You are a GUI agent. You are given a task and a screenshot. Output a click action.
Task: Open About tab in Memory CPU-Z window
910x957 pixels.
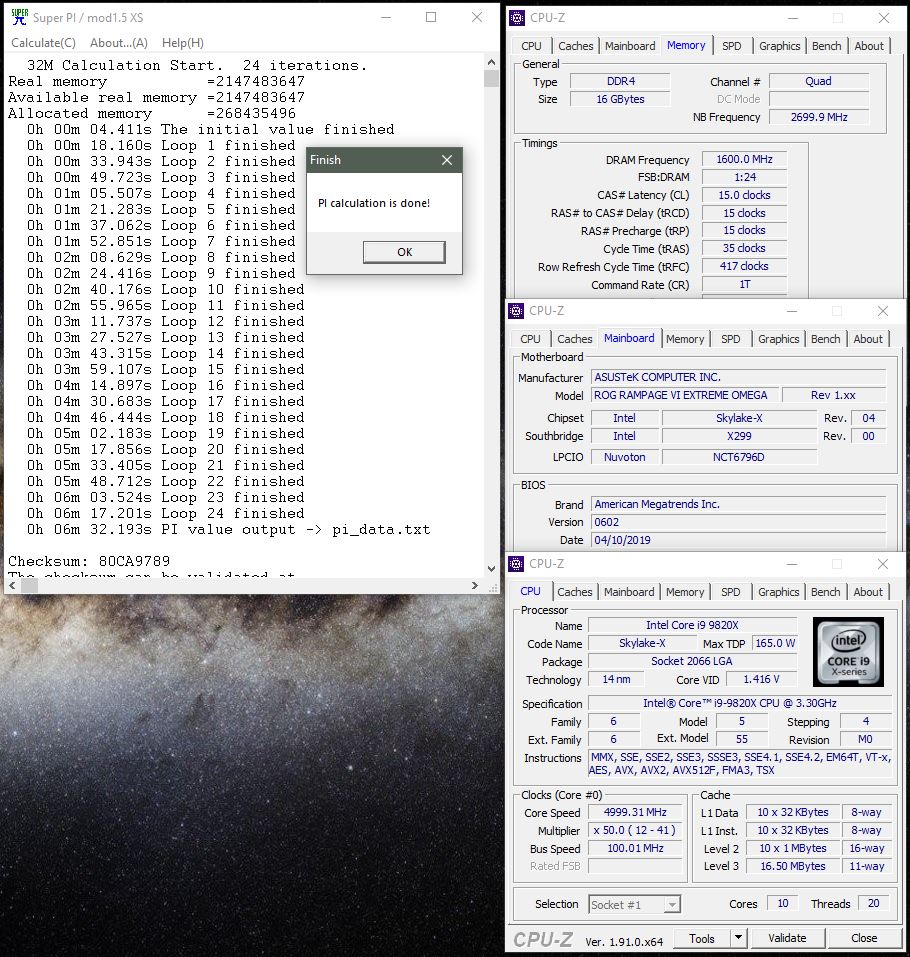(869, 46)
